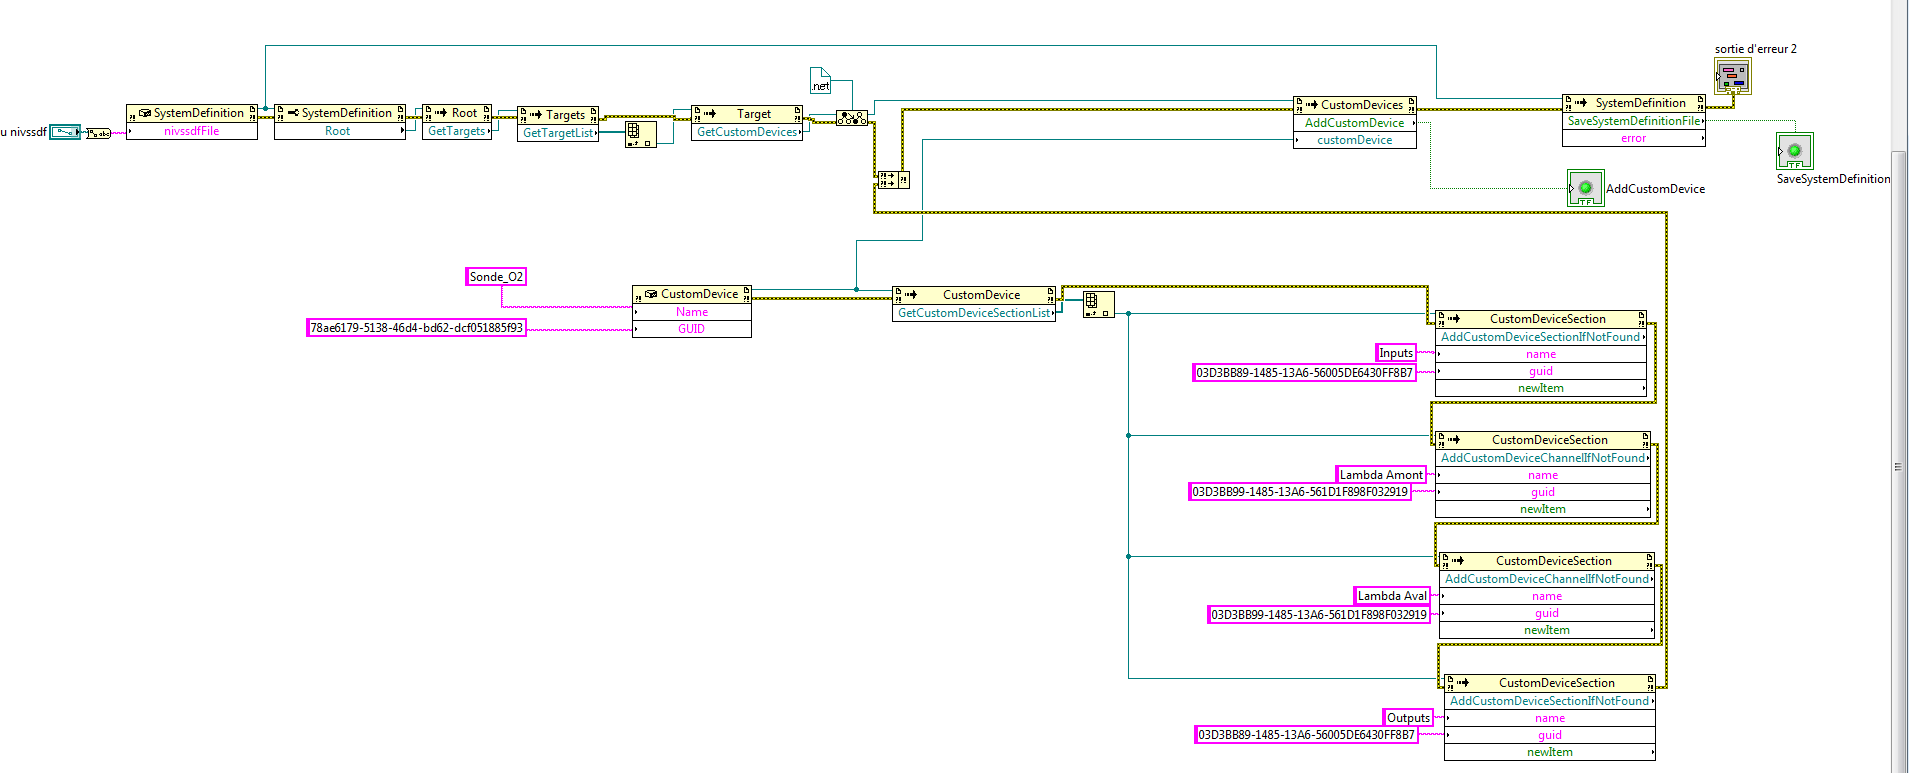Select GUID constant below Inputs string
Image resolution: width=1909 pixels, height=773 pixels.
[x=1305, y=373]
